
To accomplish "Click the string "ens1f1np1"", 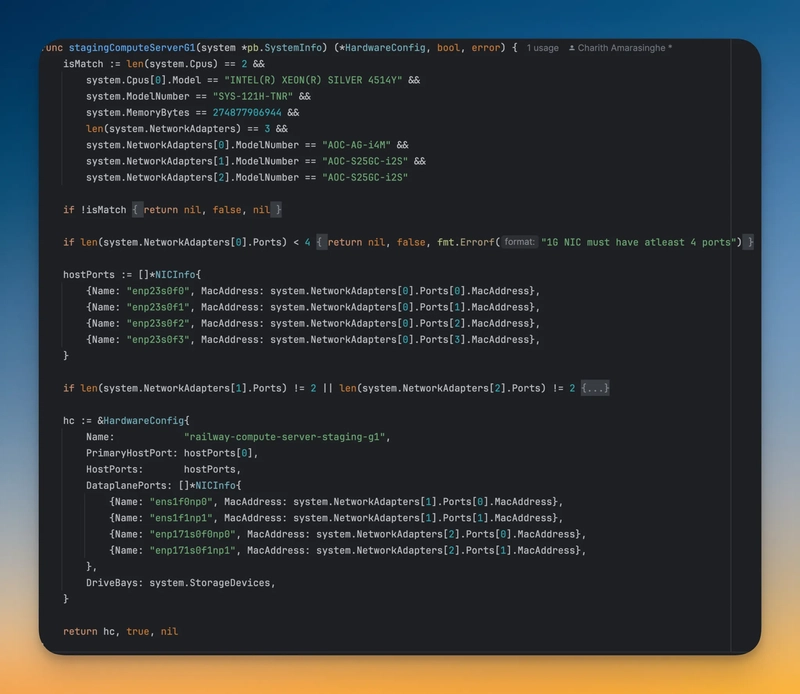I will click(181, 518).
